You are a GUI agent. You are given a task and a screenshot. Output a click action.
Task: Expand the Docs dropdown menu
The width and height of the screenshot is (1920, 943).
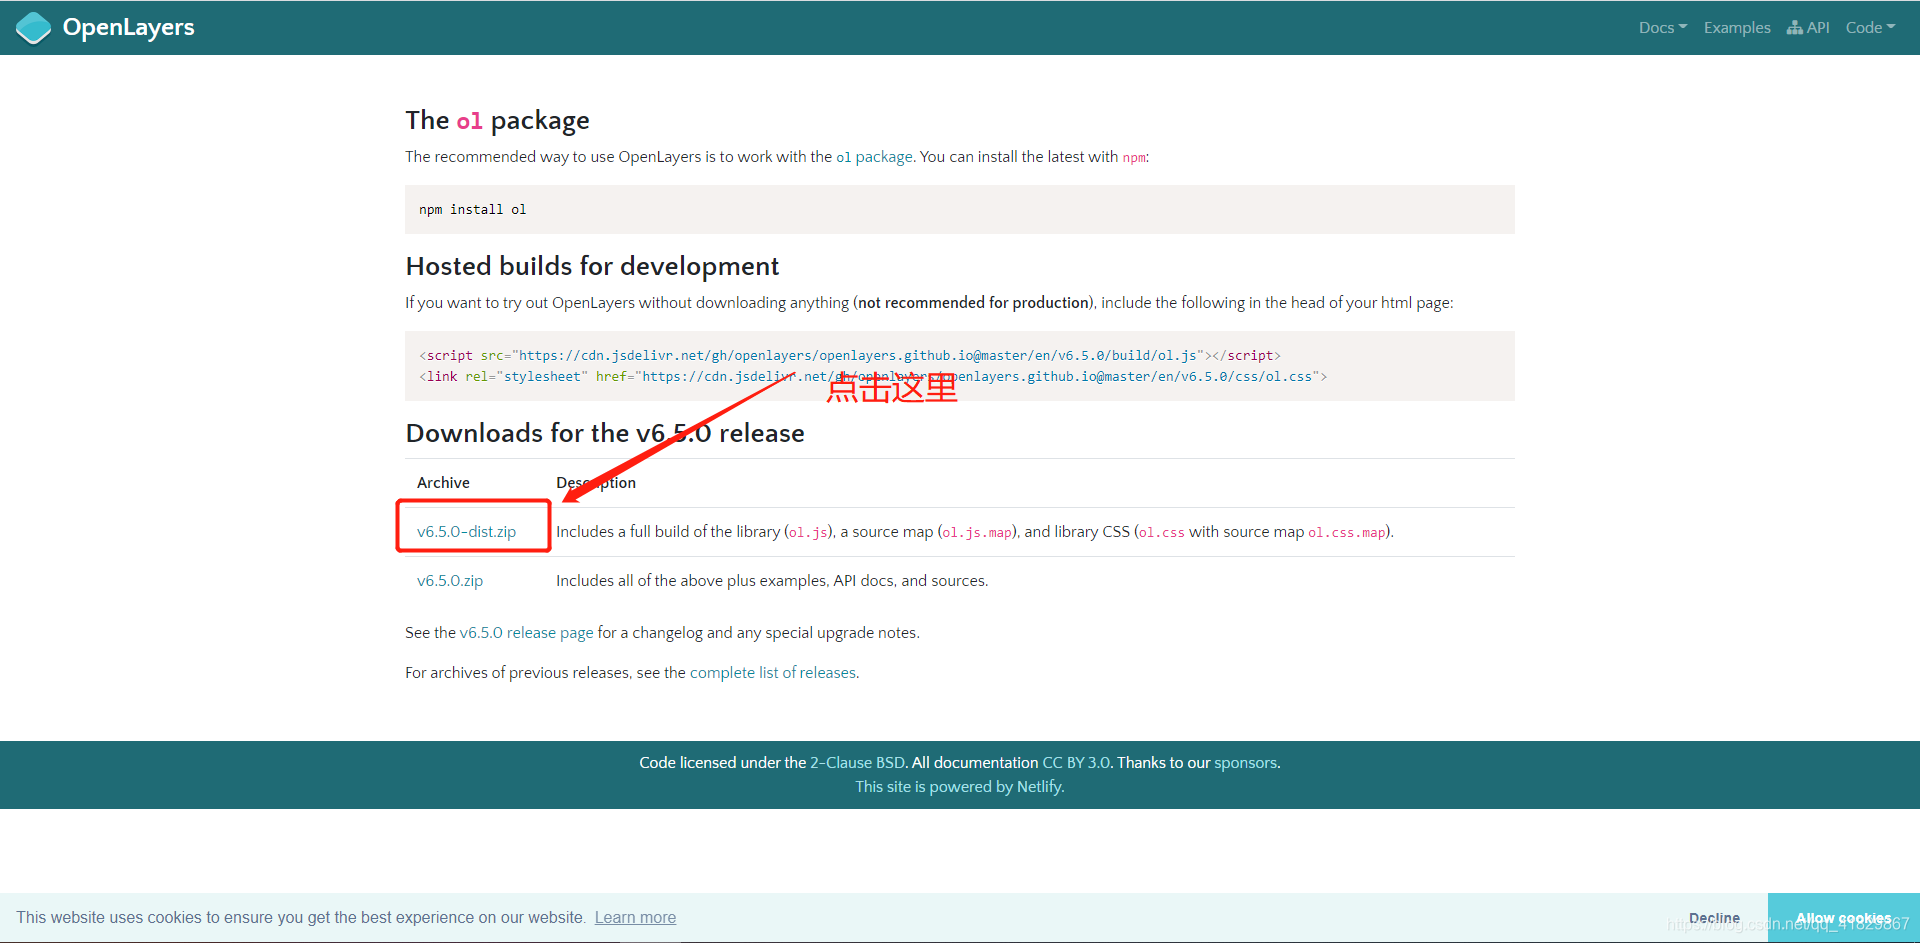[x=1662, y=28]
